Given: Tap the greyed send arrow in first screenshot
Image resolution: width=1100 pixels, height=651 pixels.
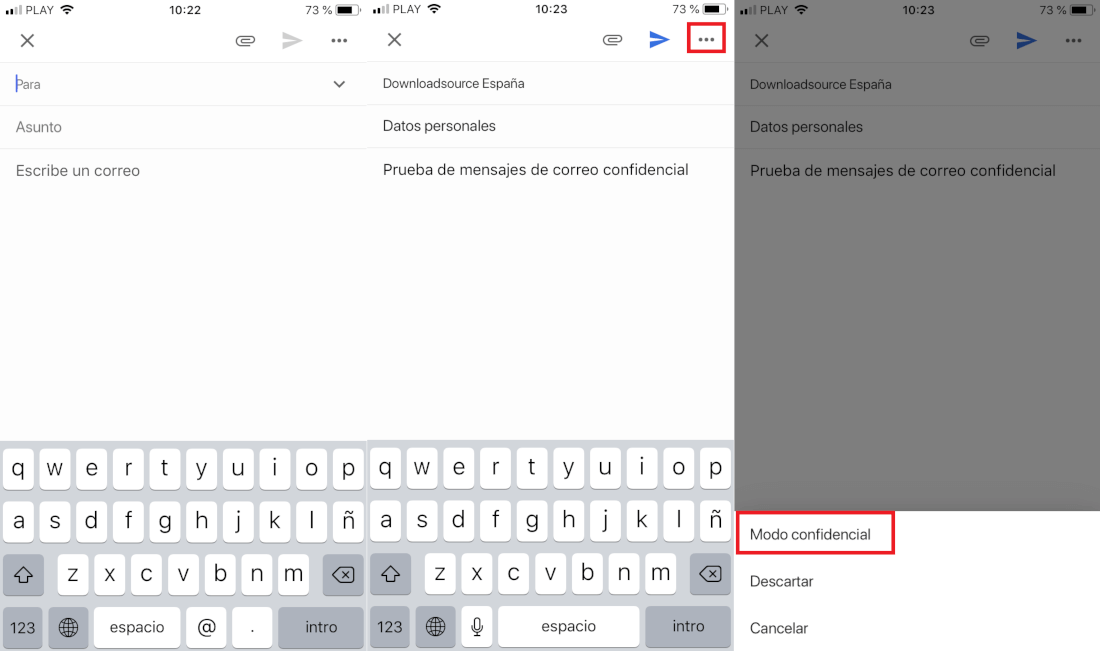Looking at the screenshot, I should (x=292, y=41).
